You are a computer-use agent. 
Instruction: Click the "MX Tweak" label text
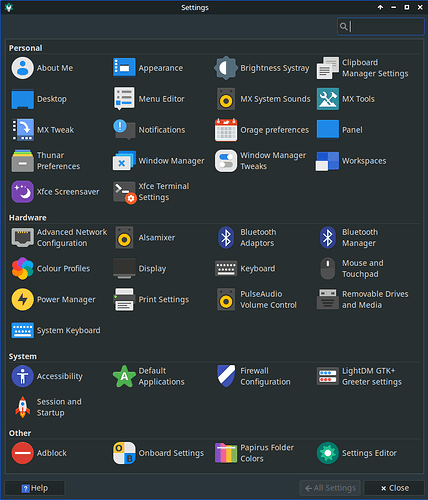click(55, 130)
